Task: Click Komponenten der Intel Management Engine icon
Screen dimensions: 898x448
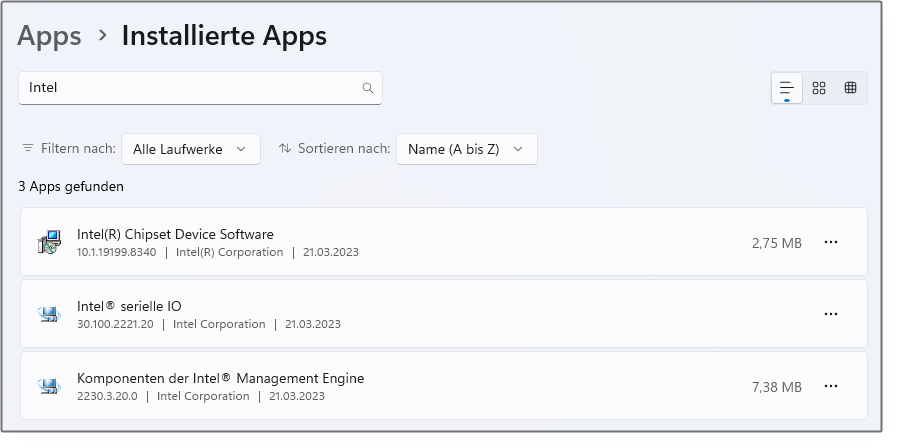Action: point(49,386)
